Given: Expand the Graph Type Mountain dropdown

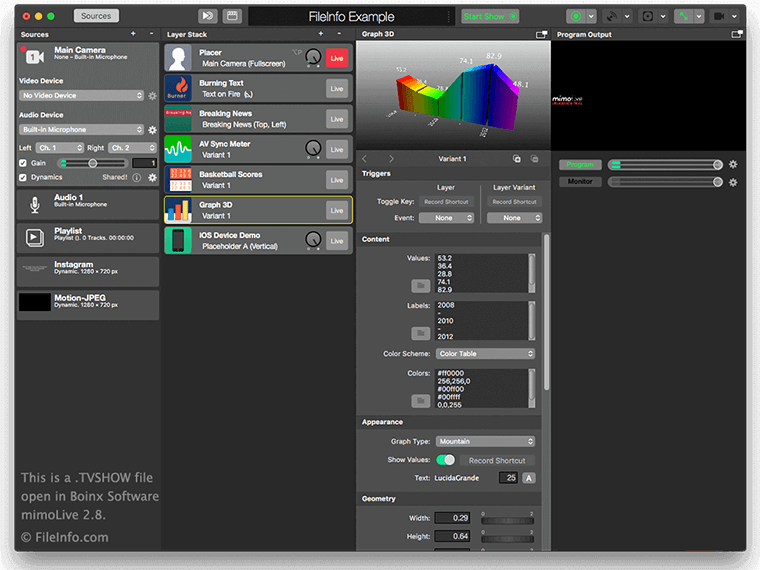Looking at the screenshot, I should (485, 441).
